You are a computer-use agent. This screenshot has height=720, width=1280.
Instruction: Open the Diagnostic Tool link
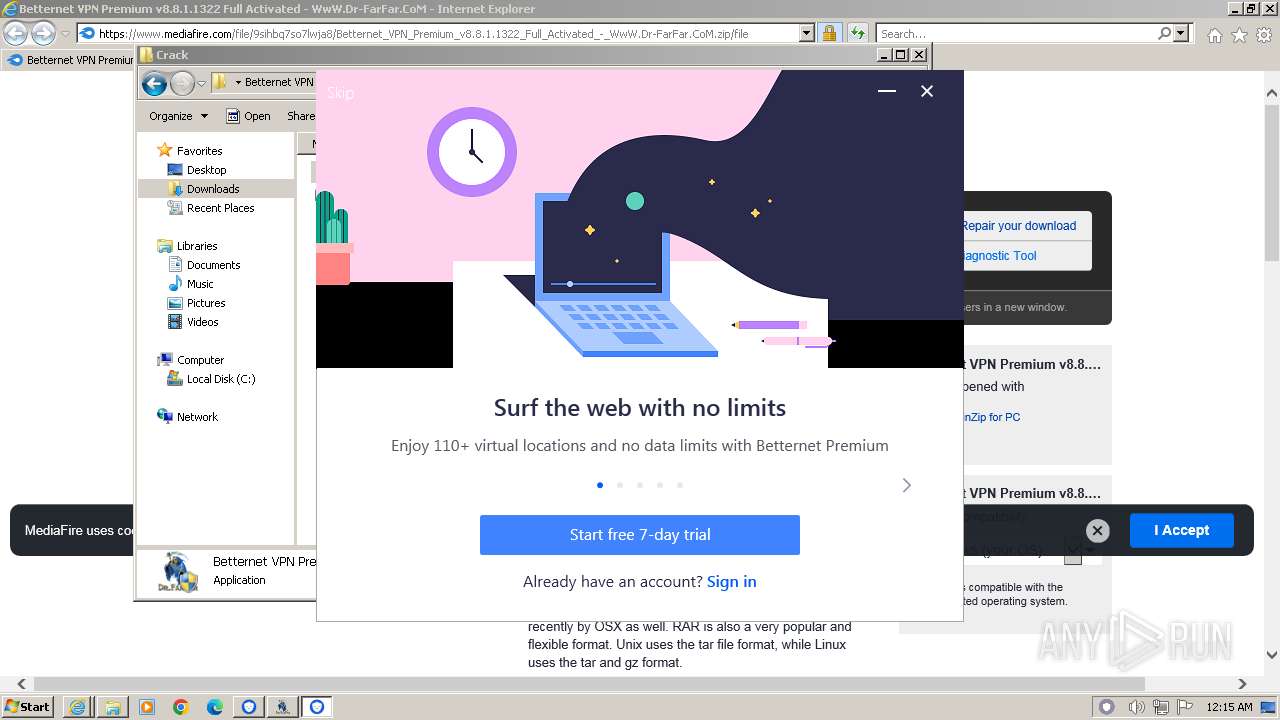999,256
